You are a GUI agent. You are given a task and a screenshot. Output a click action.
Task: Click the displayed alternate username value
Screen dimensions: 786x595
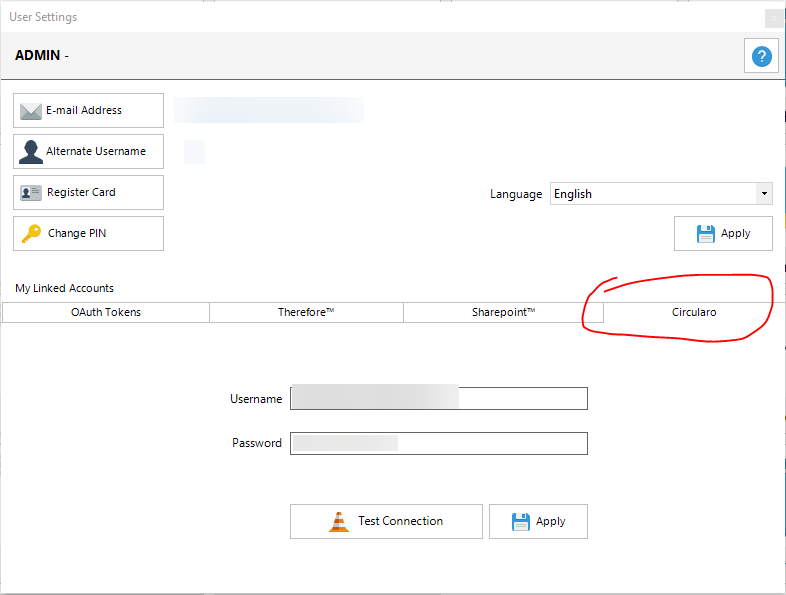(194, 152)
